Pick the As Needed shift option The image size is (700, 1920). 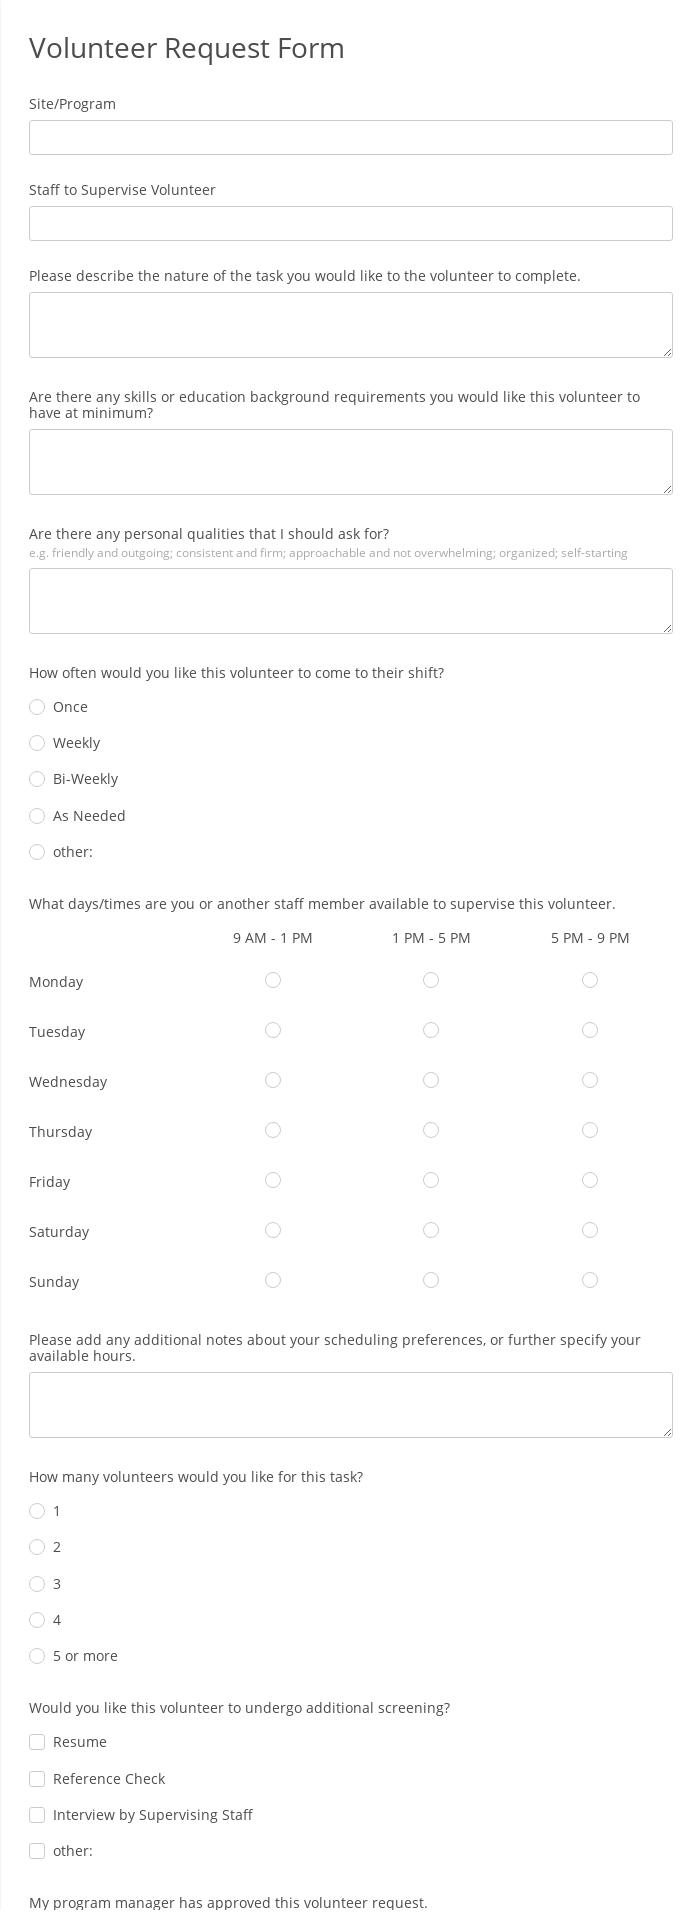coord(37,816)
